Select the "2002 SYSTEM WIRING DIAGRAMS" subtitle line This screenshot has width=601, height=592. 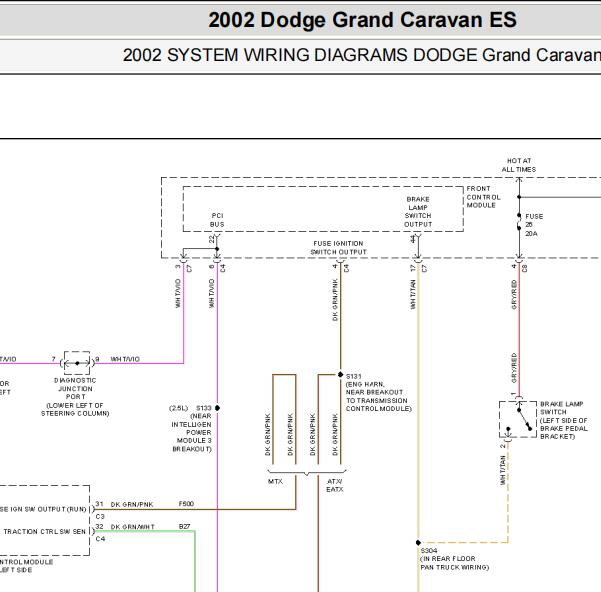point(362,55)
